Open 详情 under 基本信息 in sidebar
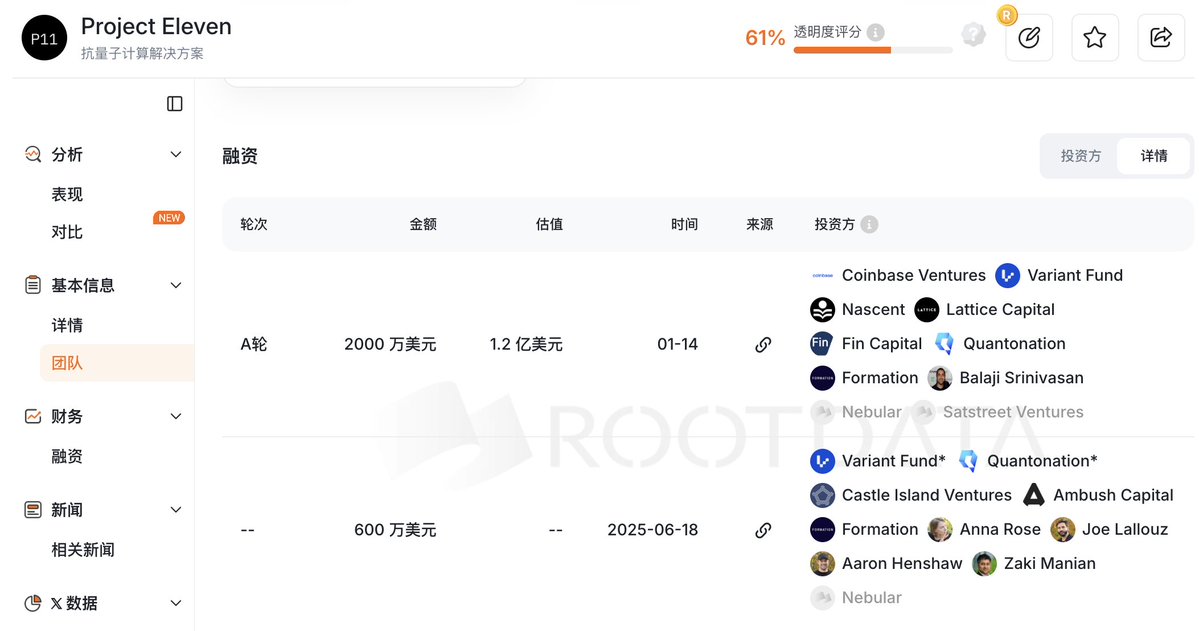 (67, 325)
